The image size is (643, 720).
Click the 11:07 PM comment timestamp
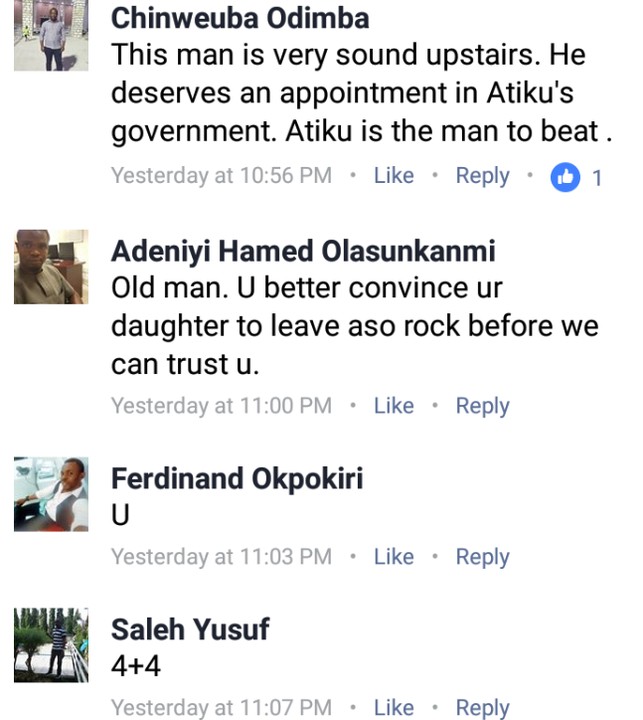tap(221, 708)
